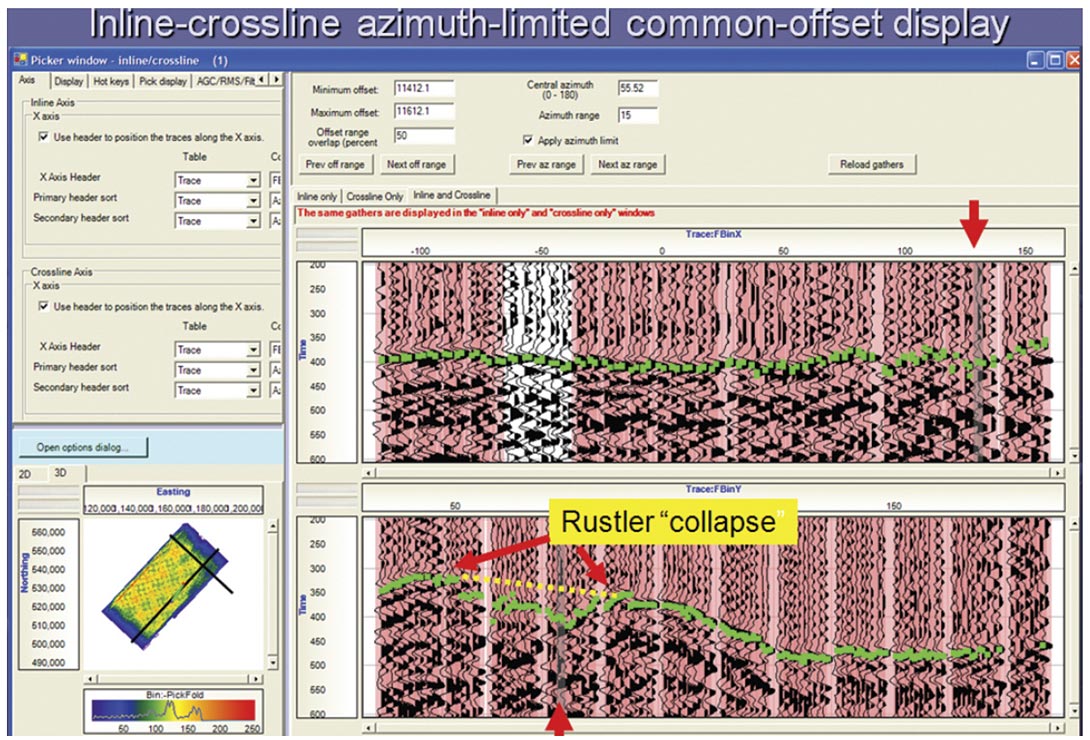The height and width of the screenshot is (740, 1090).
Task: Click map panel scroll-right arrow
Action: click(256, 678)
